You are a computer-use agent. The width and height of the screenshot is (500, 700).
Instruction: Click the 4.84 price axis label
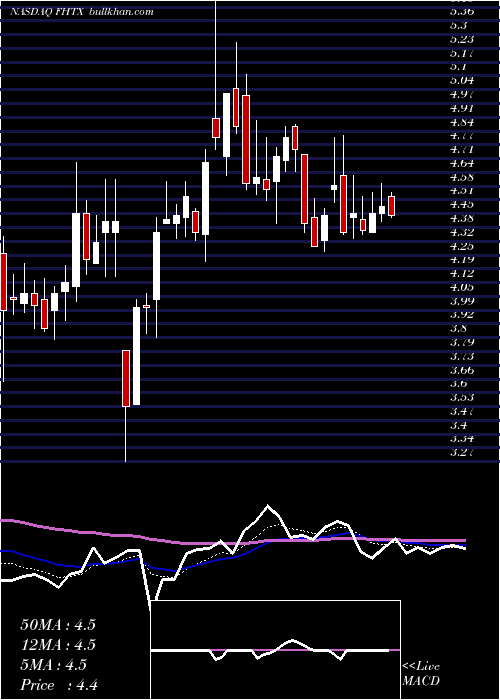pos(462,122)
